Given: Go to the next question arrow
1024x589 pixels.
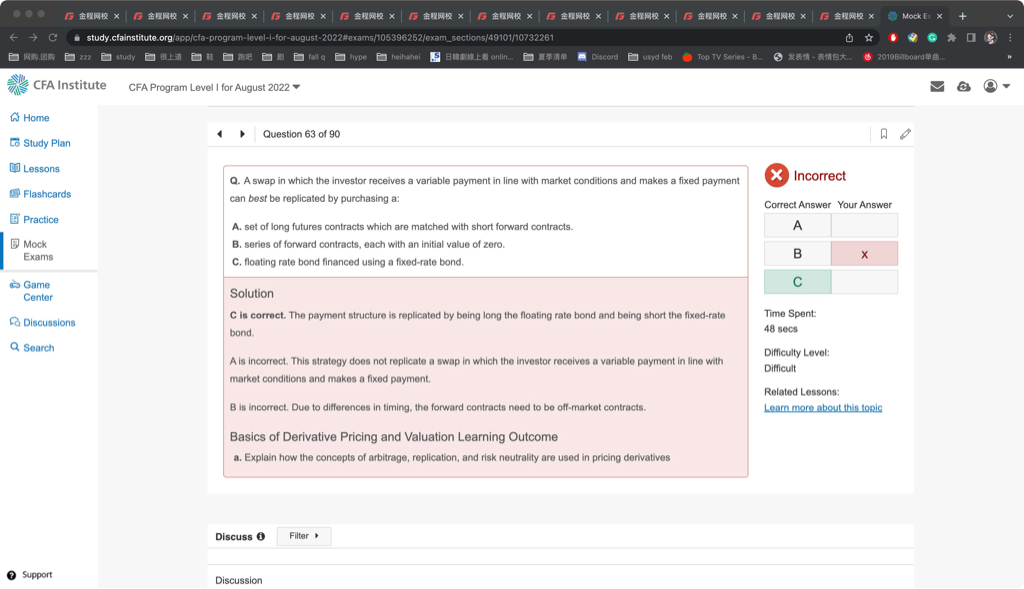Looking at the screenshot, I should click(x=242, y=134).
